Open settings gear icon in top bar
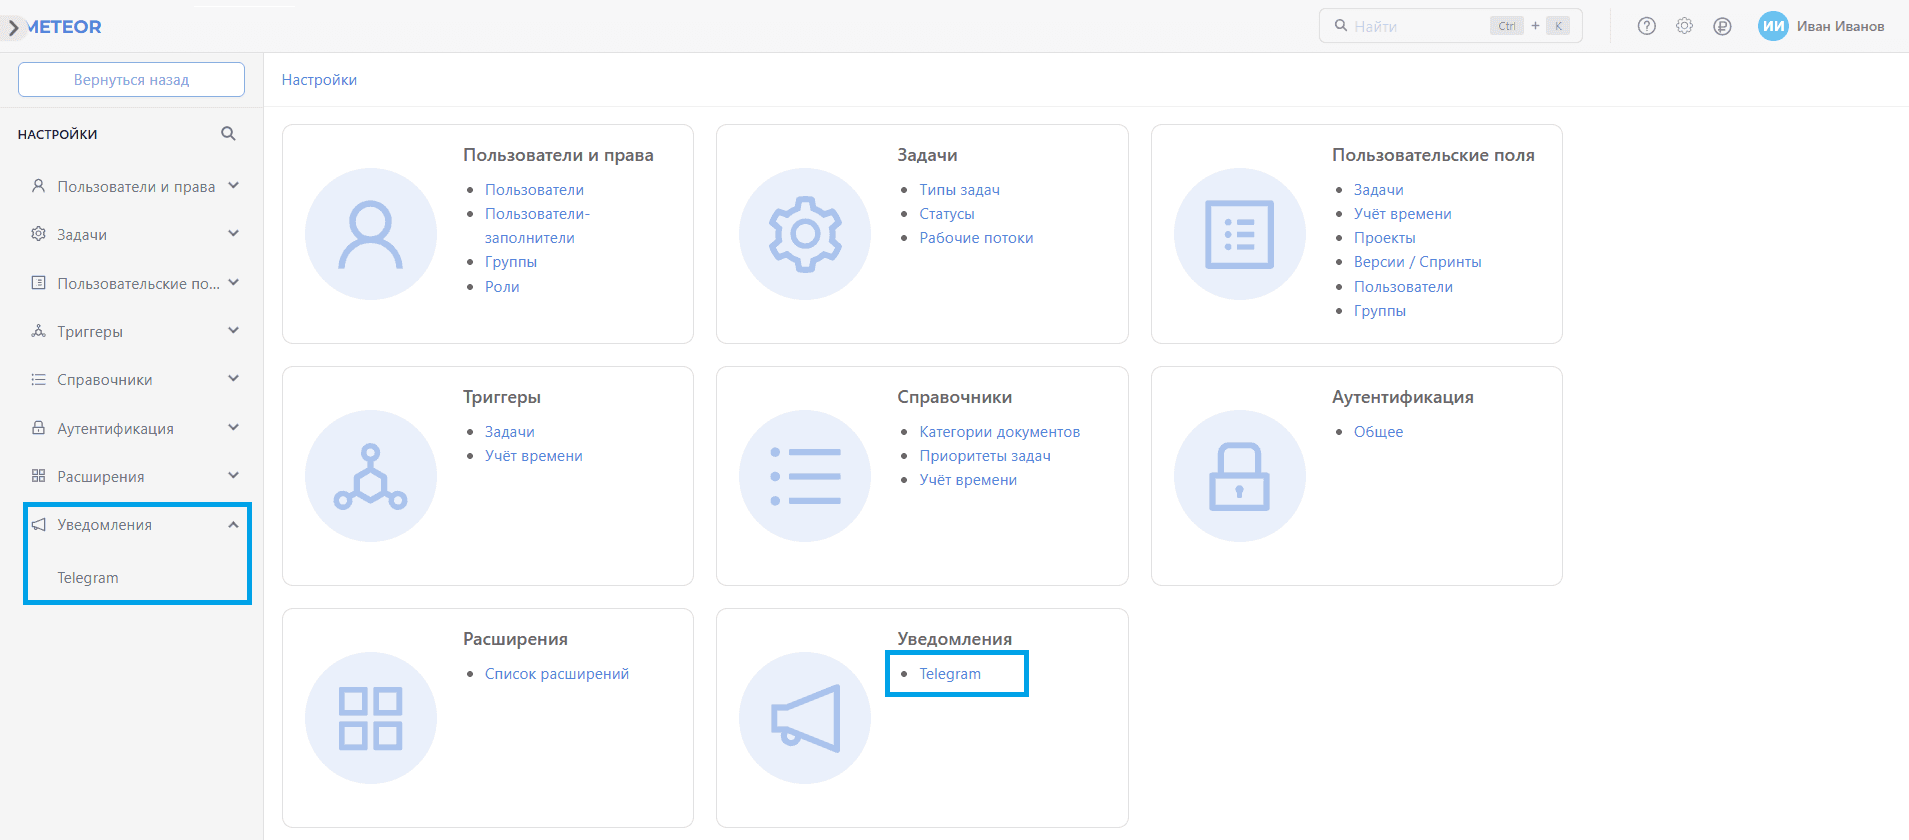Image resolution: width=1909 pixels, height=840 pixels. [x=1684, y=27]
